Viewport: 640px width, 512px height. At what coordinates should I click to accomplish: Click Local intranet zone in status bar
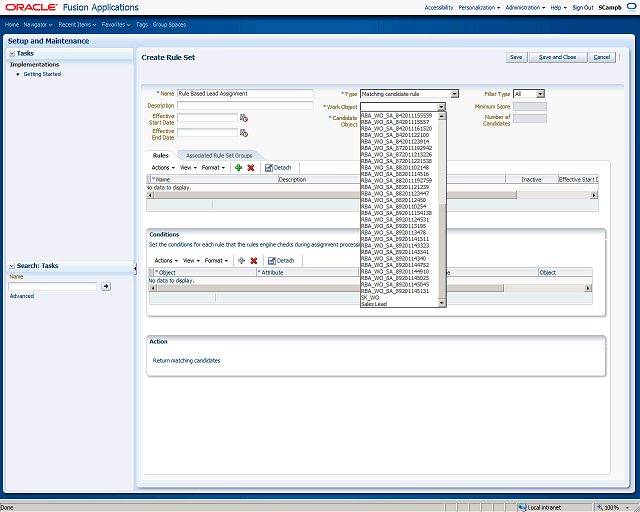[x=540, y=508]
